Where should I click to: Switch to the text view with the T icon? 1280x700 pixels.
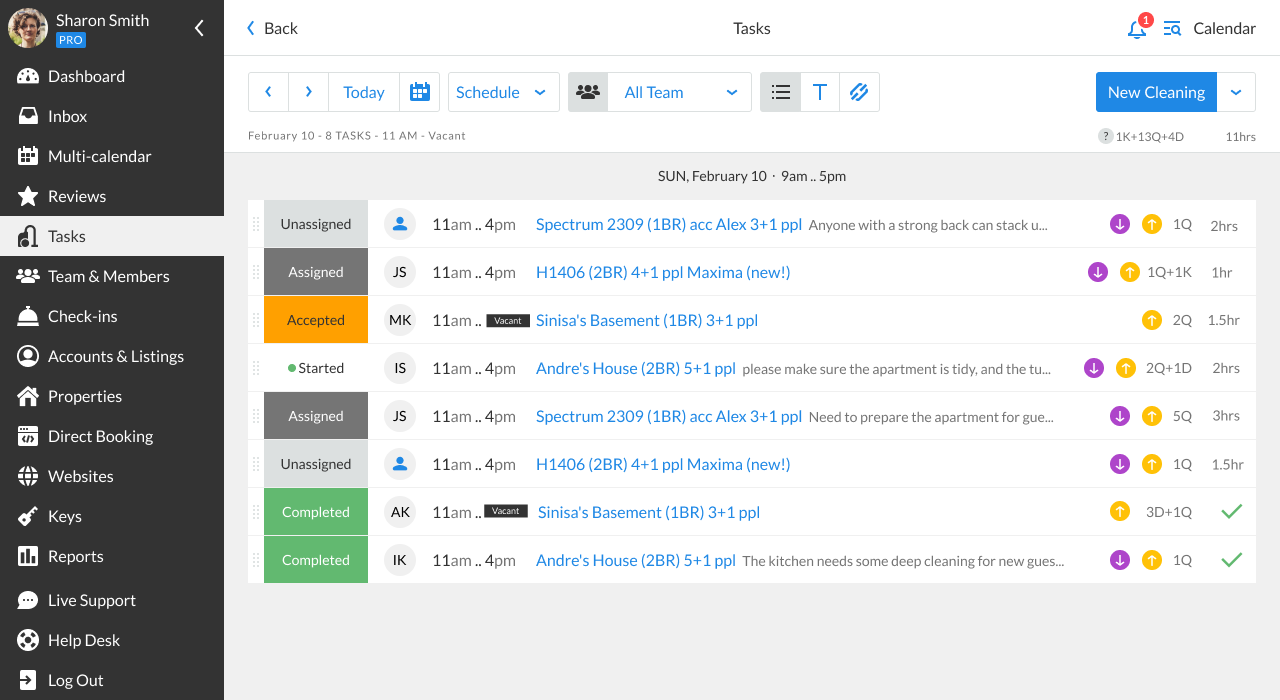[x=820, y=91]
